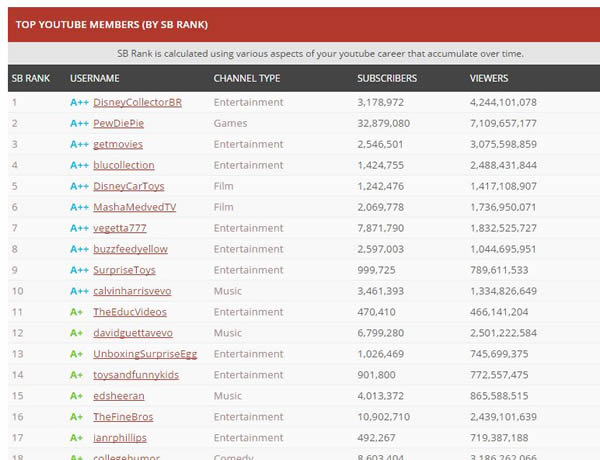Select subscriber count 4,013,372
600x460 pixels.
pyautogui.click(x=380, y=396)
